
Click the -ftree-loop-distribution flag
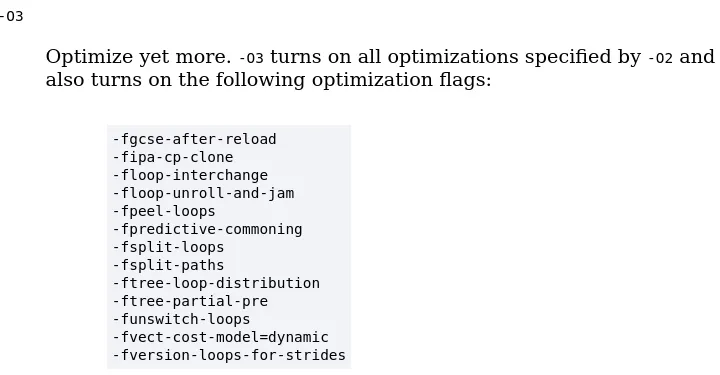click(216, 283)
